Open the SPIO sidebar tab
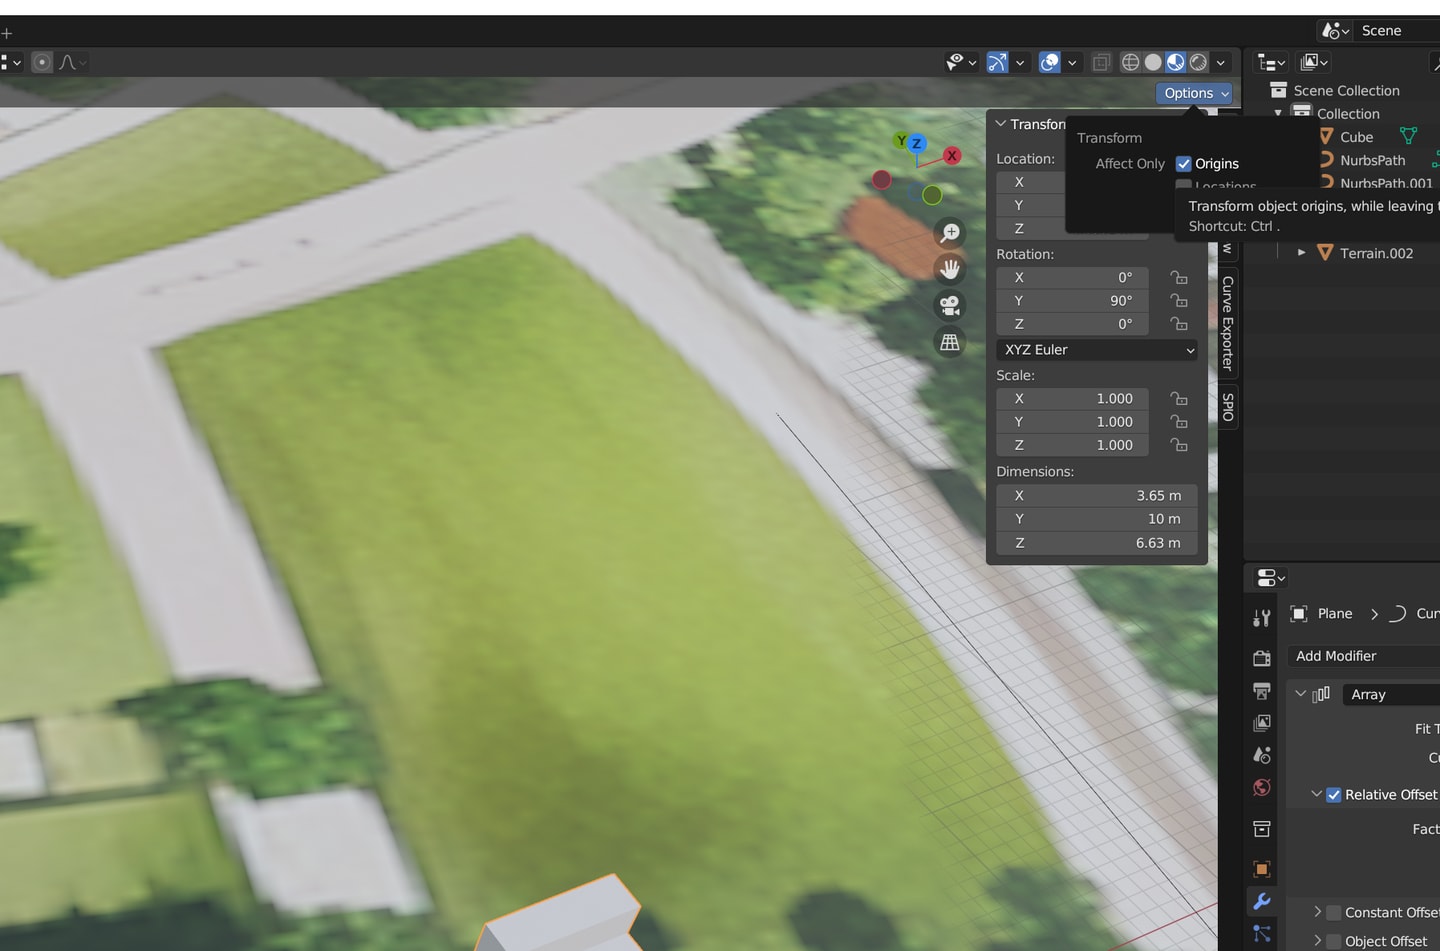 pyautogui.click(x=1228, y=407)
